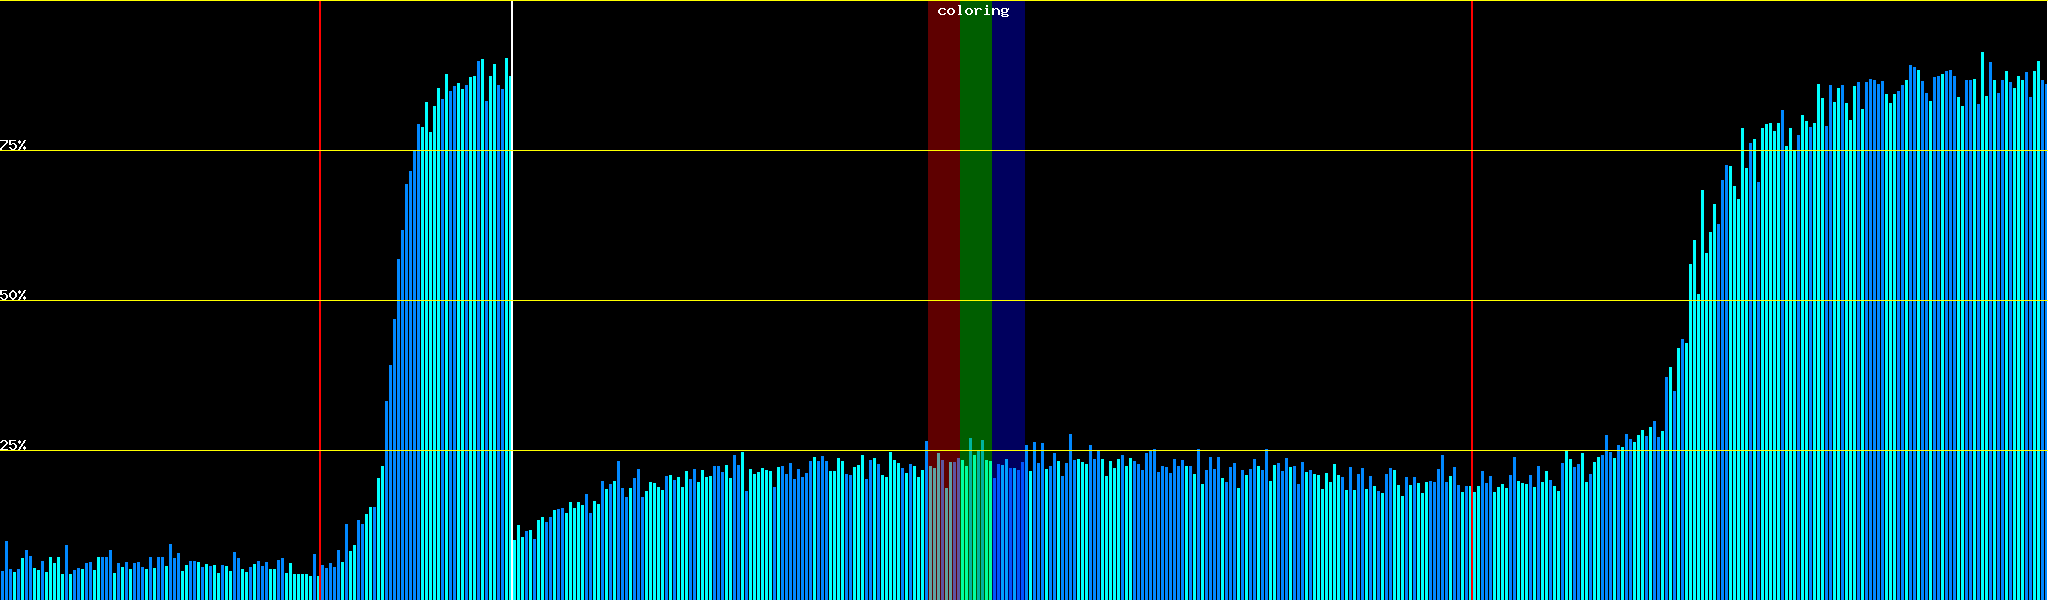
Task: Click the 50% axis label
Action: click(x=13, y=295)
